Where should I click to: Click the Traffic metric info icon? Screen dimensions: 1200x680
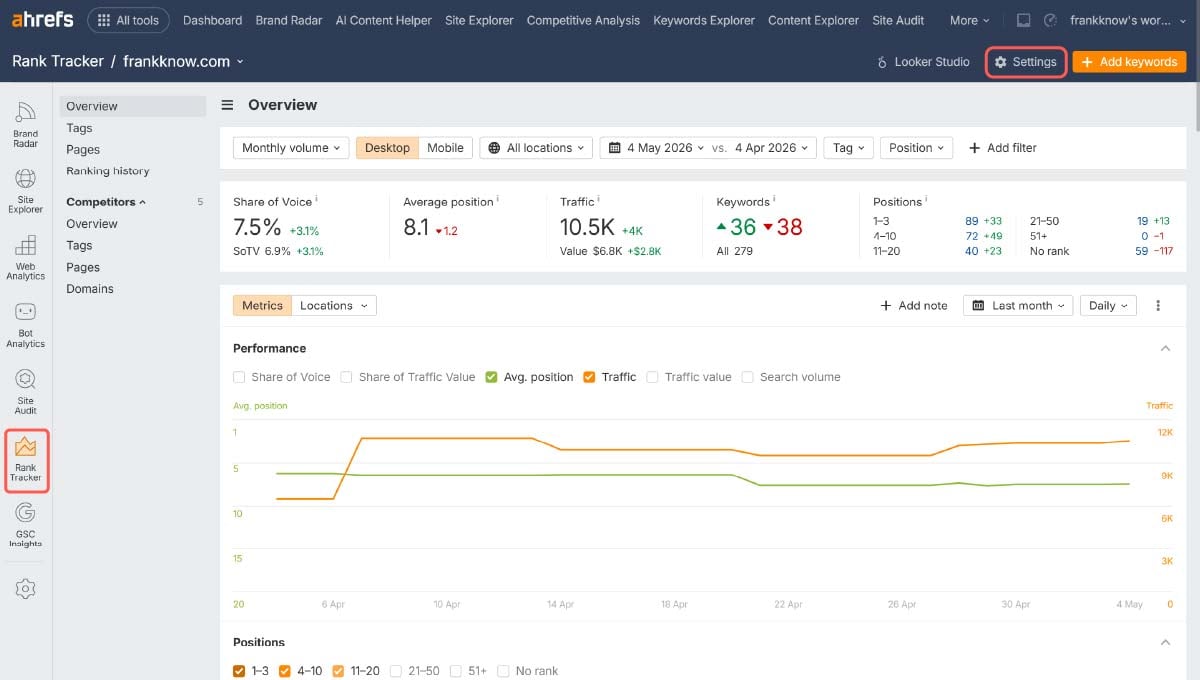tap(598, 199)
